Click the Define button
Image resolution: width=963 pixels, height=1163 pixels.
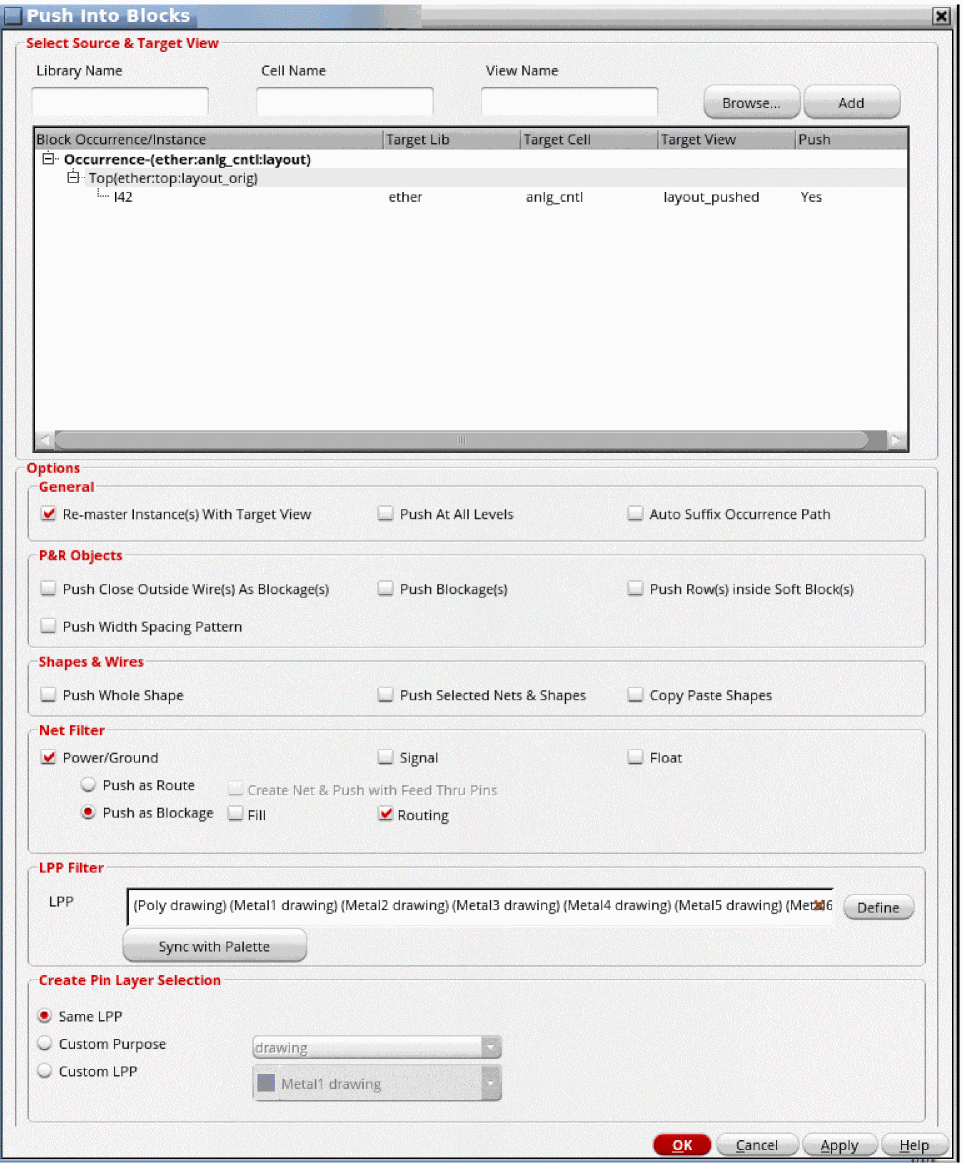(x=878, y=907)
